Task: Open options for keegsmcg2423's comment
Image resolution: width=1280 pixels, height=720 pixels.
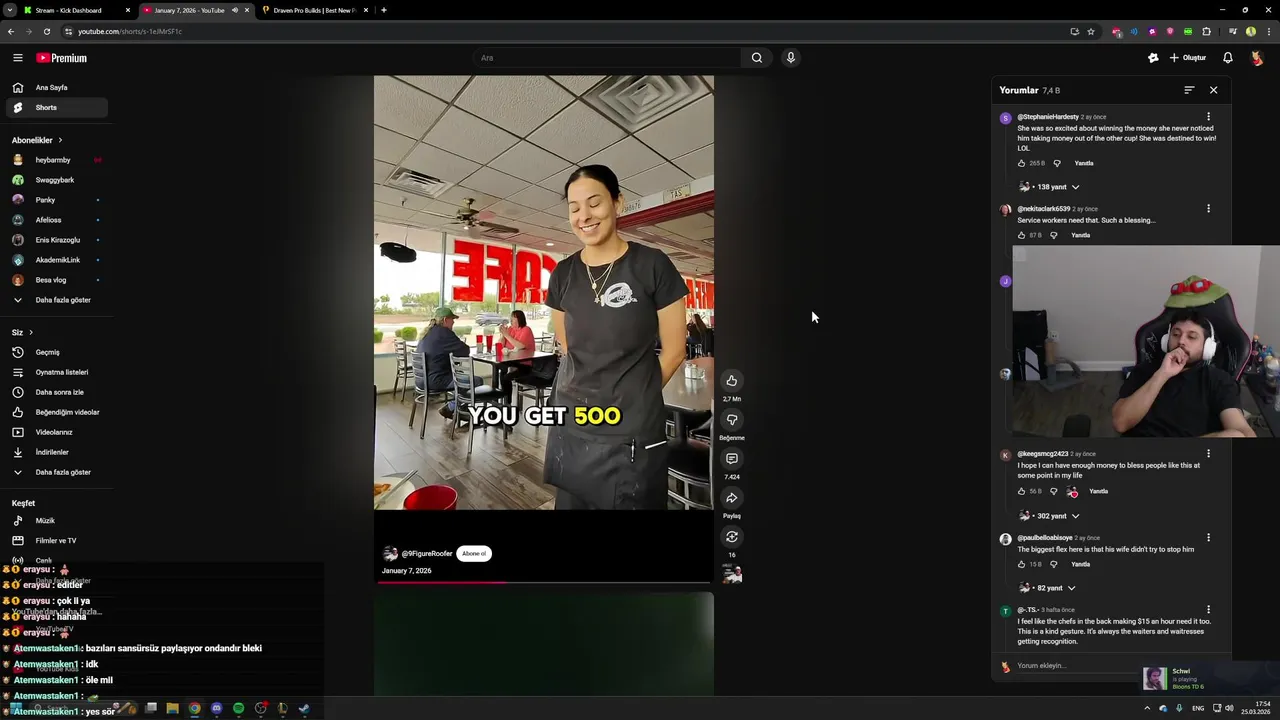Action: [x=1208, y=454]
